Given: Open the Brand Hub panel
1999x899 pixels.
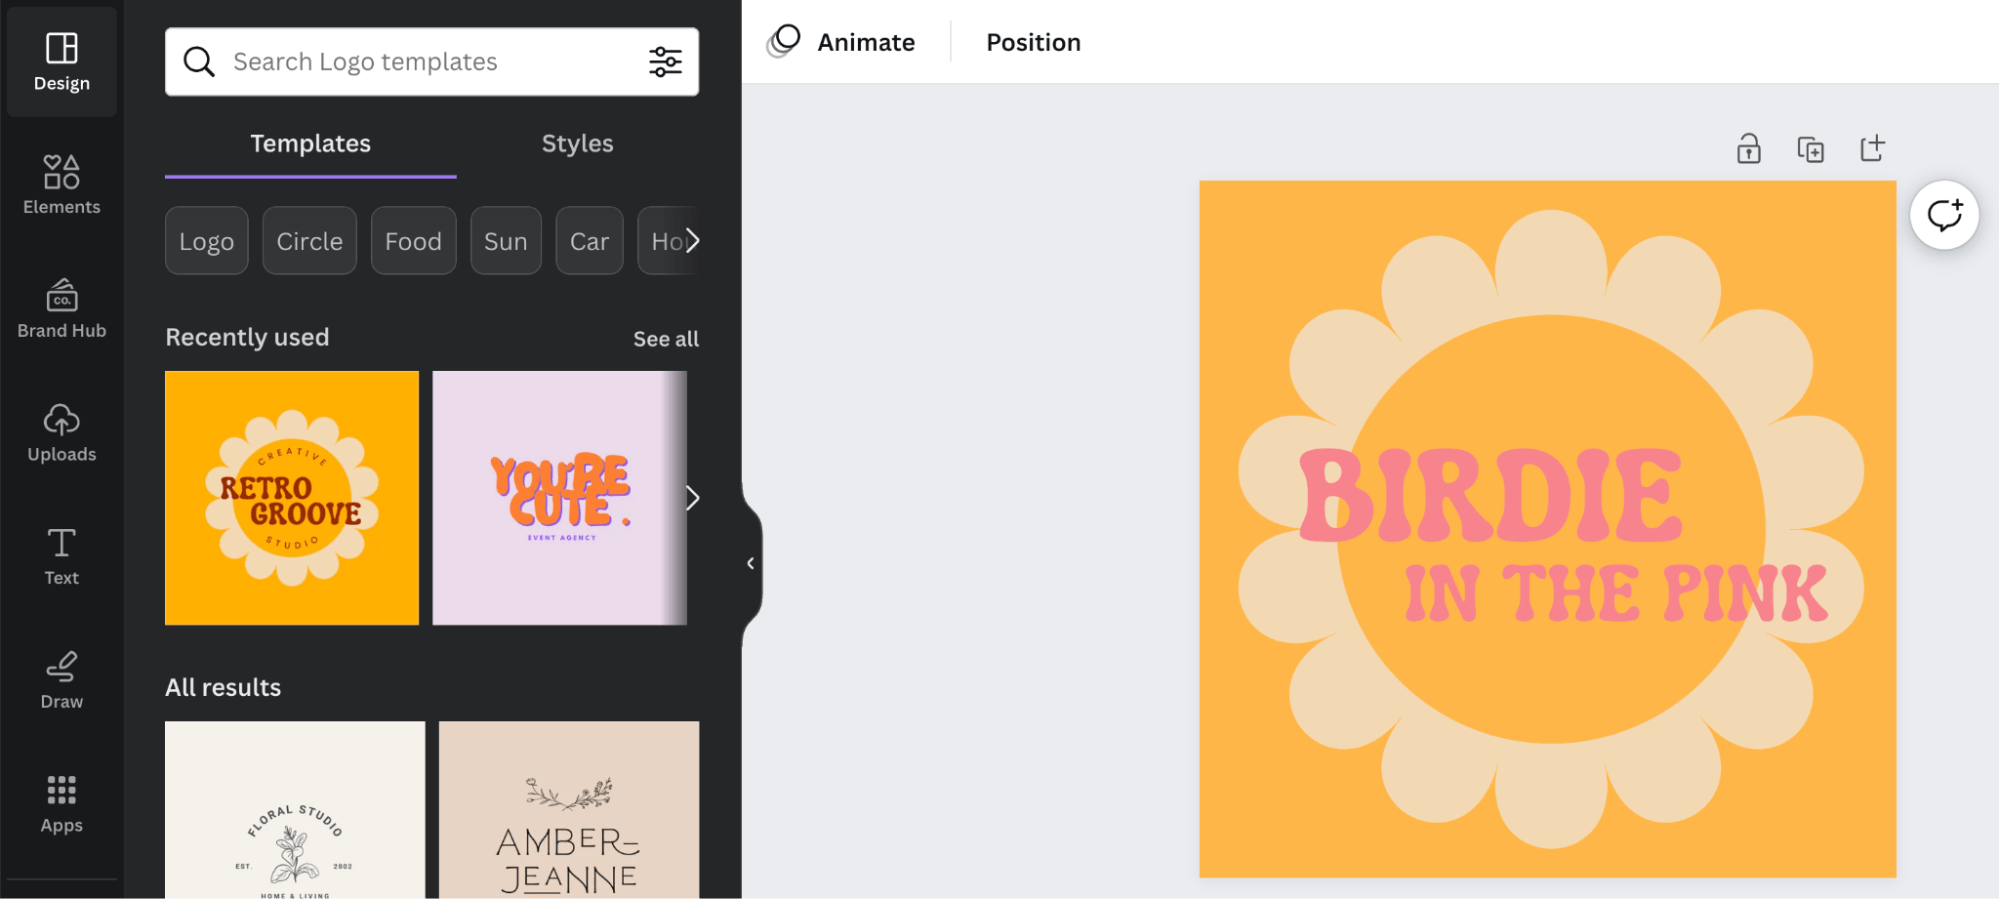Looking at the screenshot, I should [61, 308].
